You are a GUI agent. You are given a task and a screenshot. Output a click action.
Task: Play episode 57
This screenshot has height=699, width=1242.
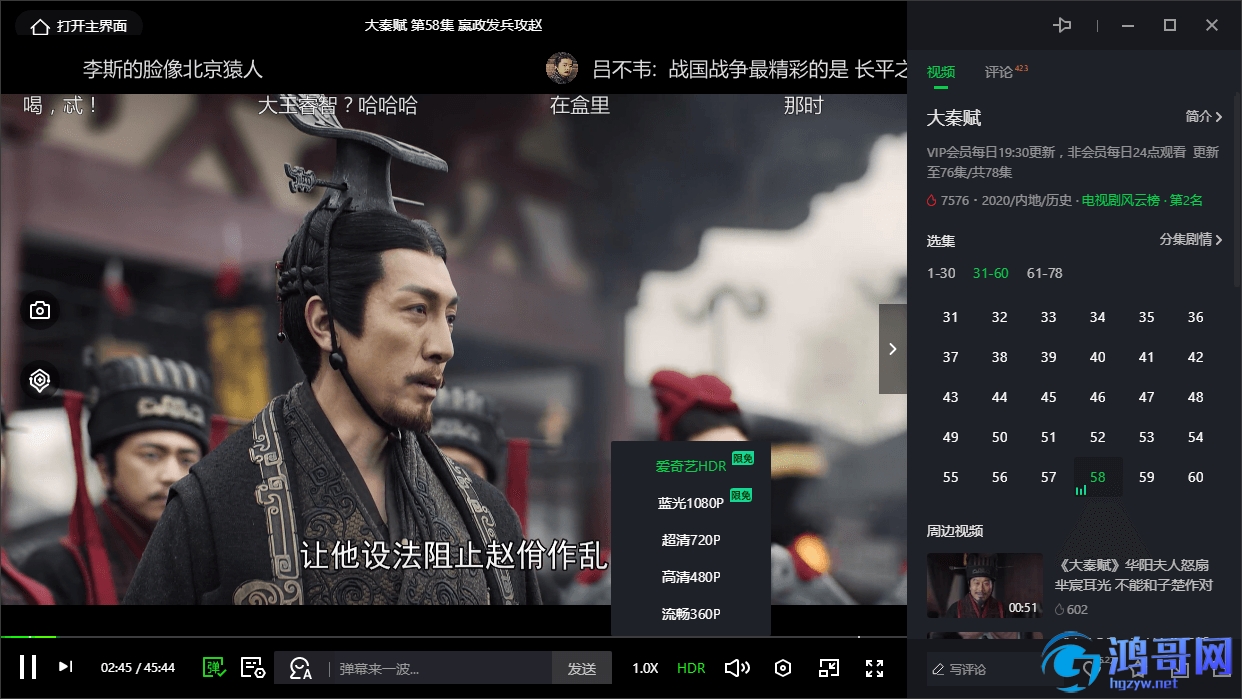1049,477
